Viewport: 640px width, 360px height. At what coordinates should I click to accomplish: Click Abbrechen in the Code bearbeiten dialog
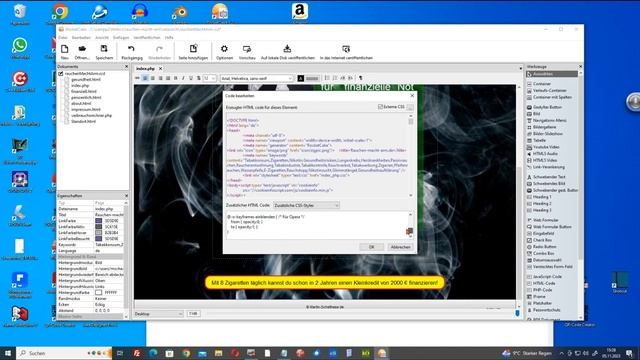pos(400,247)
